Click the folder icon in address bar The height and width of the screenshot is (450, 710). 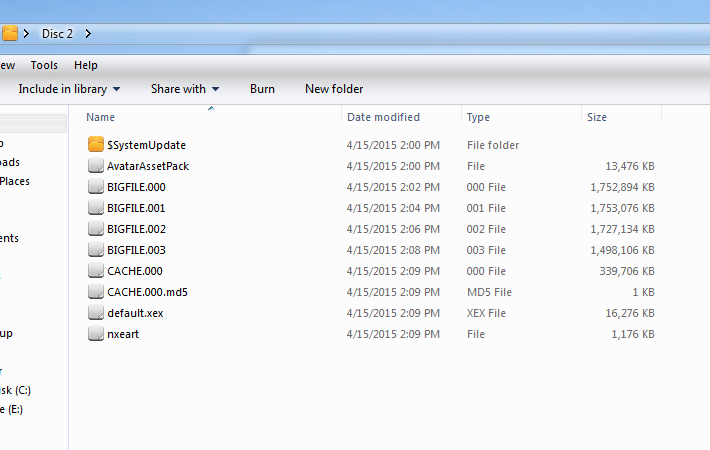[10, 34]
